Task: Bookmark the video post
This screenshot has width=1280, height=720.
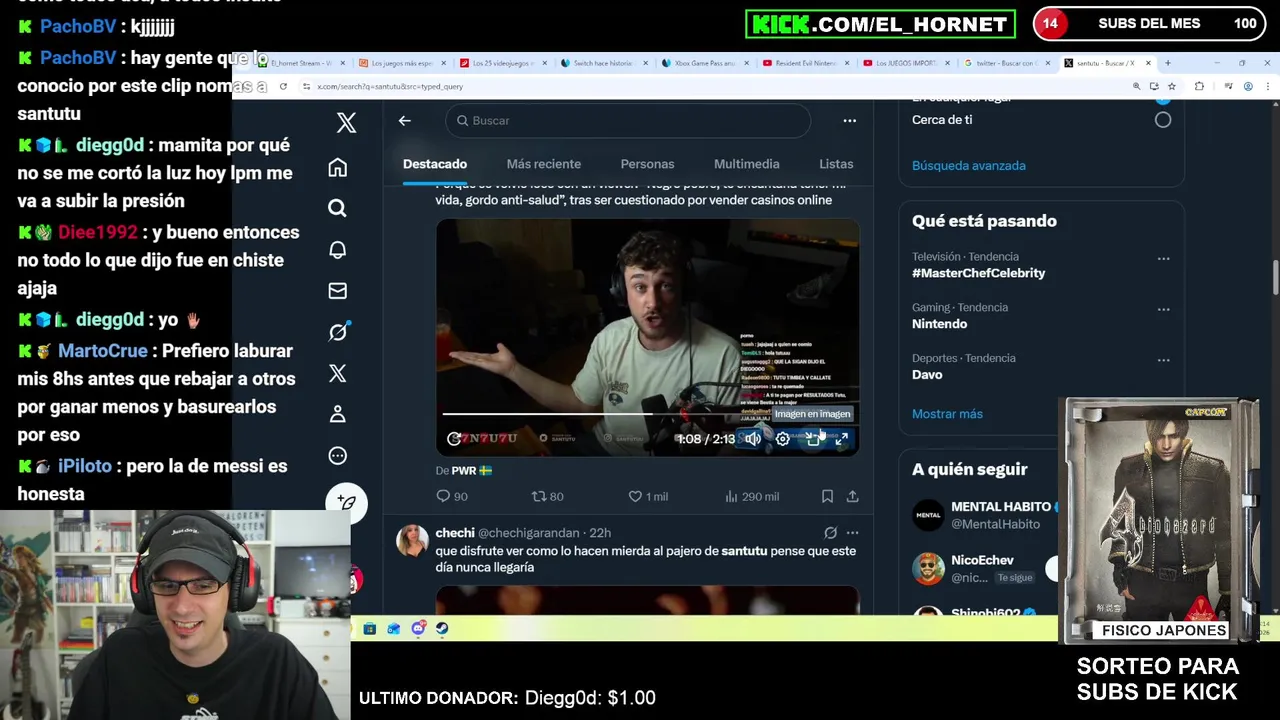Action: point(827,496)
